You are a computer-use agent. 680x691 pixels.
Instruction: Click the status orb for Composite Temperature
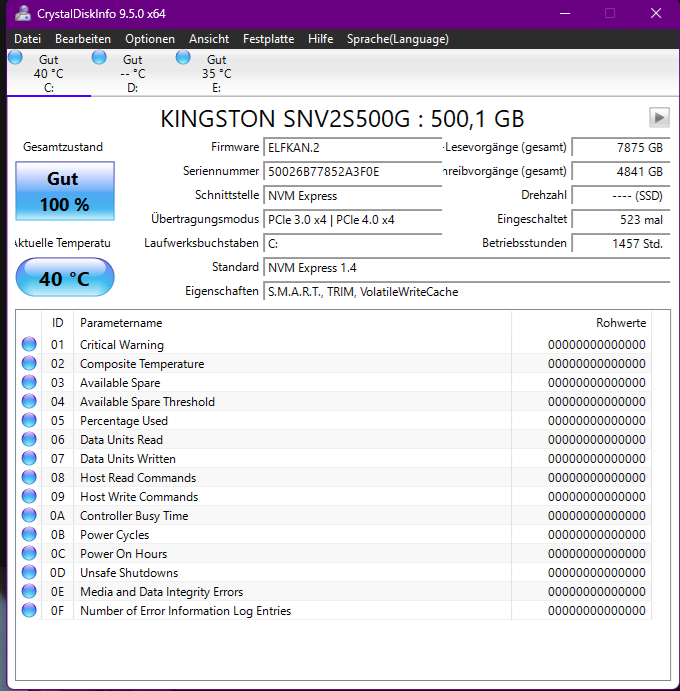point(29,363)
